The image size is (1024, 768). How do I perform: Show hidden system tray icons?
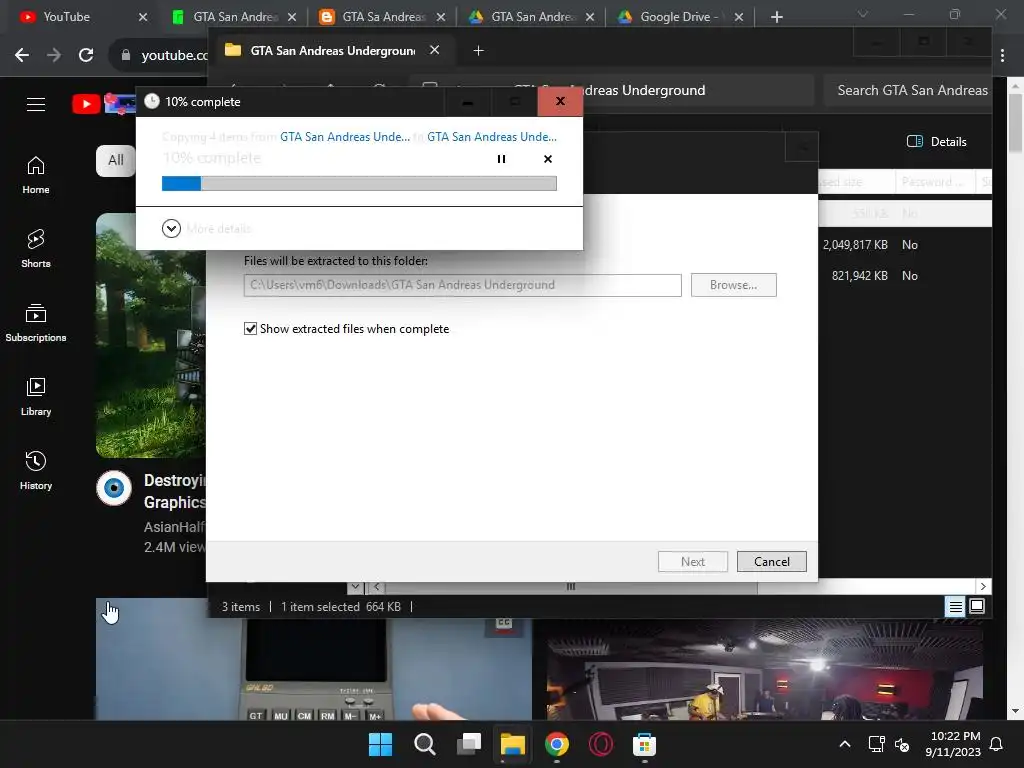(844, 744)
